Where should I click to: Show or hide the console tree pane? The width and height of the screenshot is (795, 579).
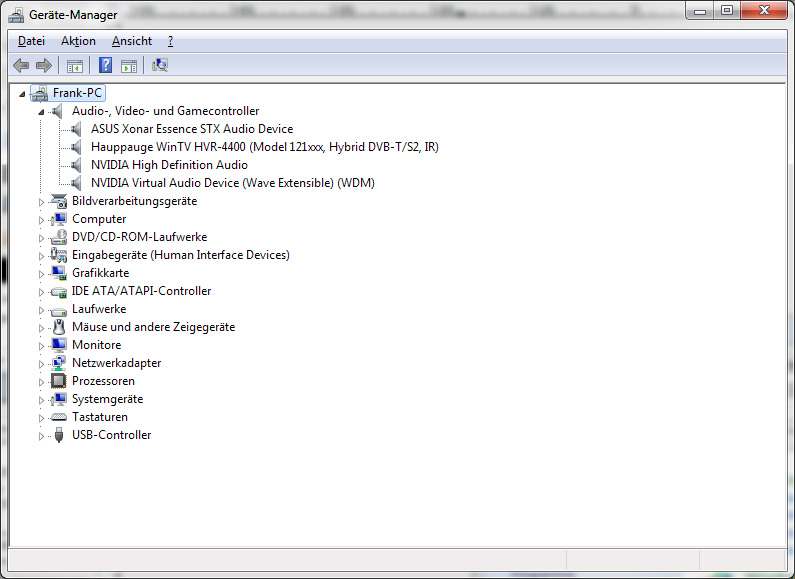tap(75, 65)
